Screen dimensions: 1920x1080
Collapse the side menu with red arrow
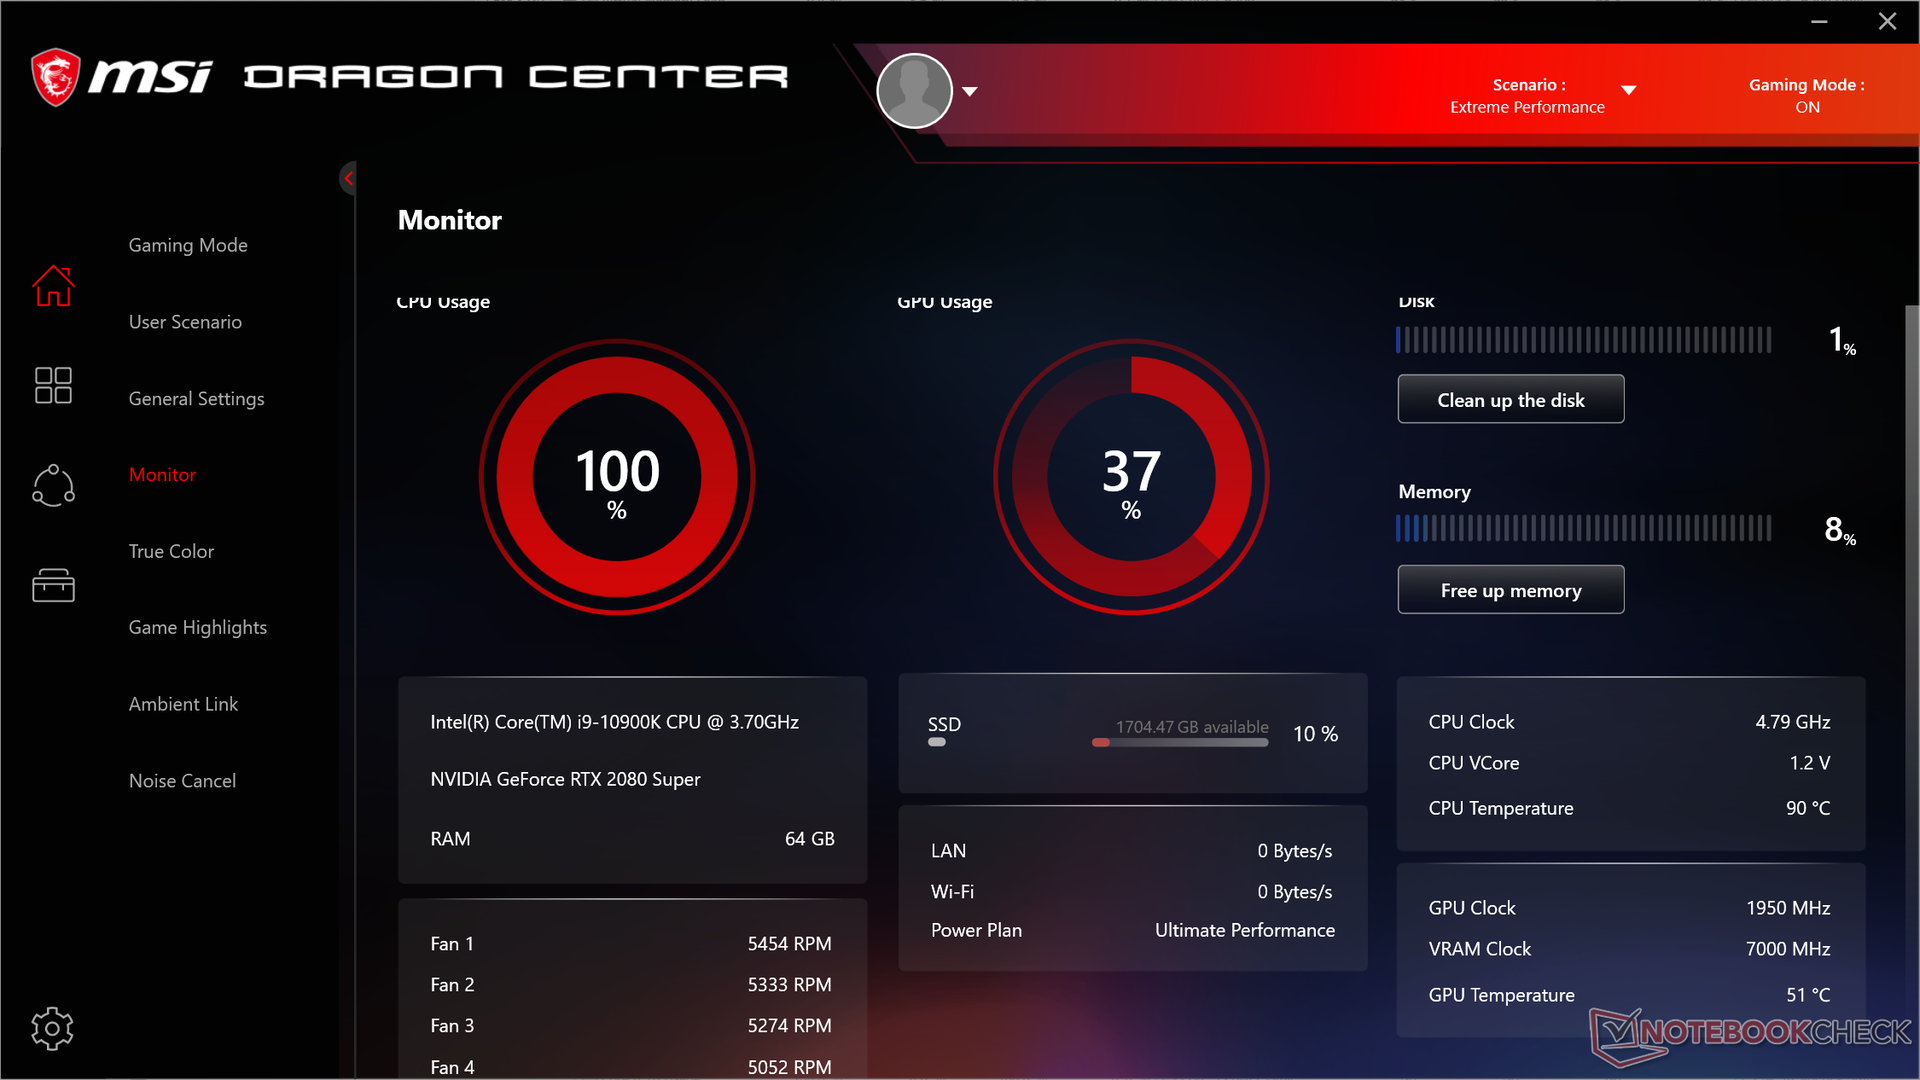tap(348, 179)
